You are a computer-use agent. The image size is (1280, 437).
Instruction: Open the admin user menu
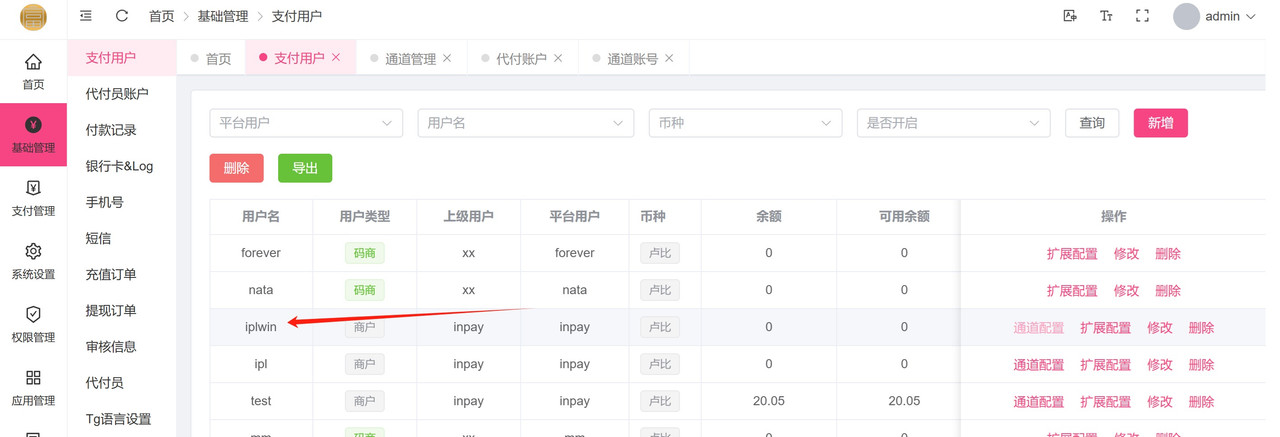coord(1215,16)
